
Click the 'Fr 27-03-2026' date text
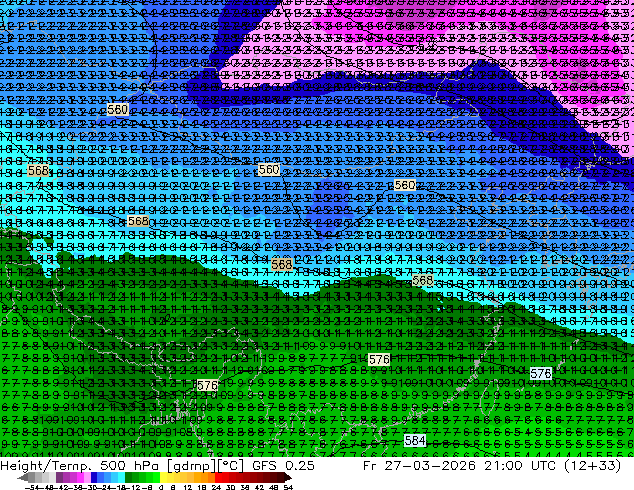(x=419, y=465)
